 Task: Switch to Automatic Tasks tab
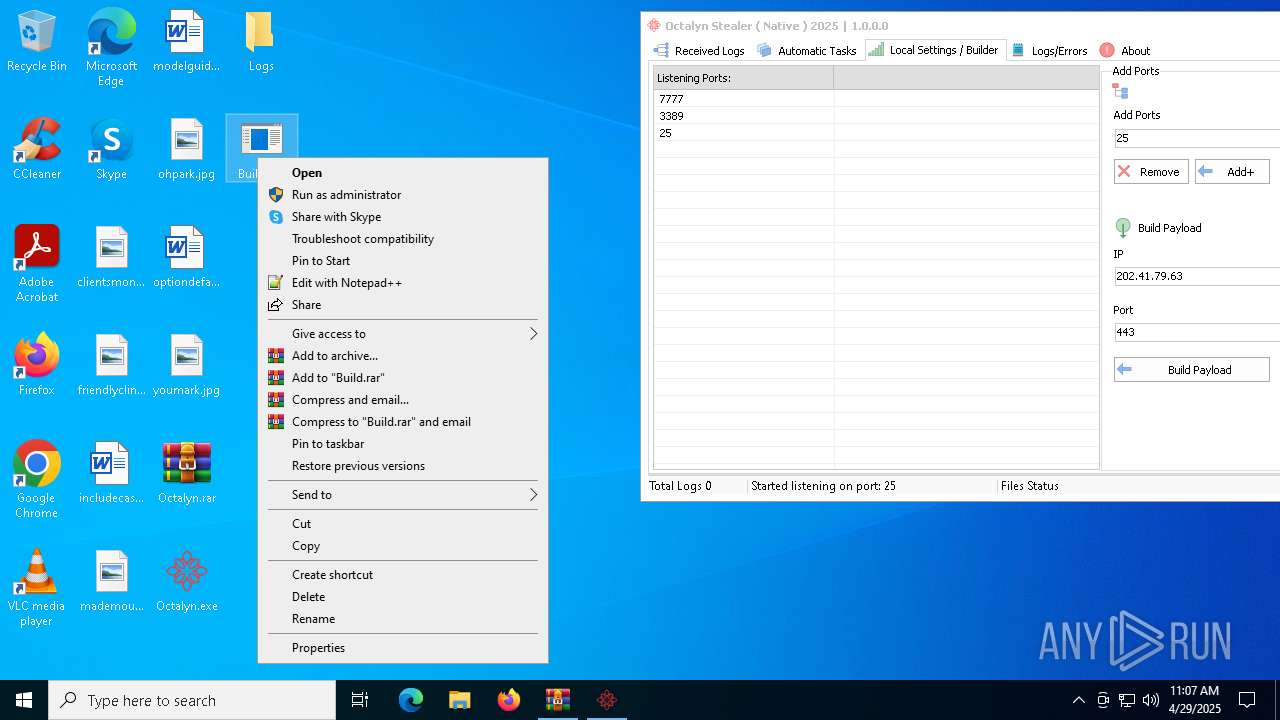807,51
